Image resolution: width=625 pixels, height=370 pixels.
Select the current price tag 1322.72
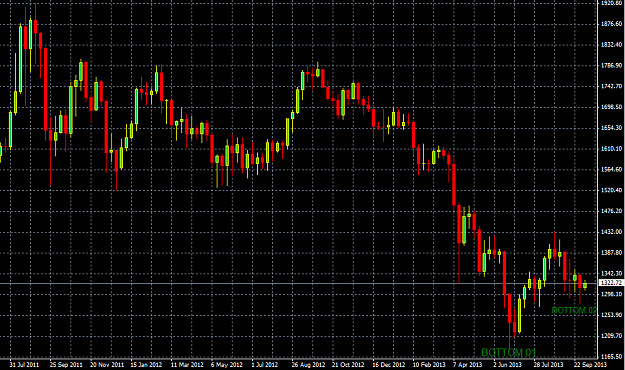point(611,283)
